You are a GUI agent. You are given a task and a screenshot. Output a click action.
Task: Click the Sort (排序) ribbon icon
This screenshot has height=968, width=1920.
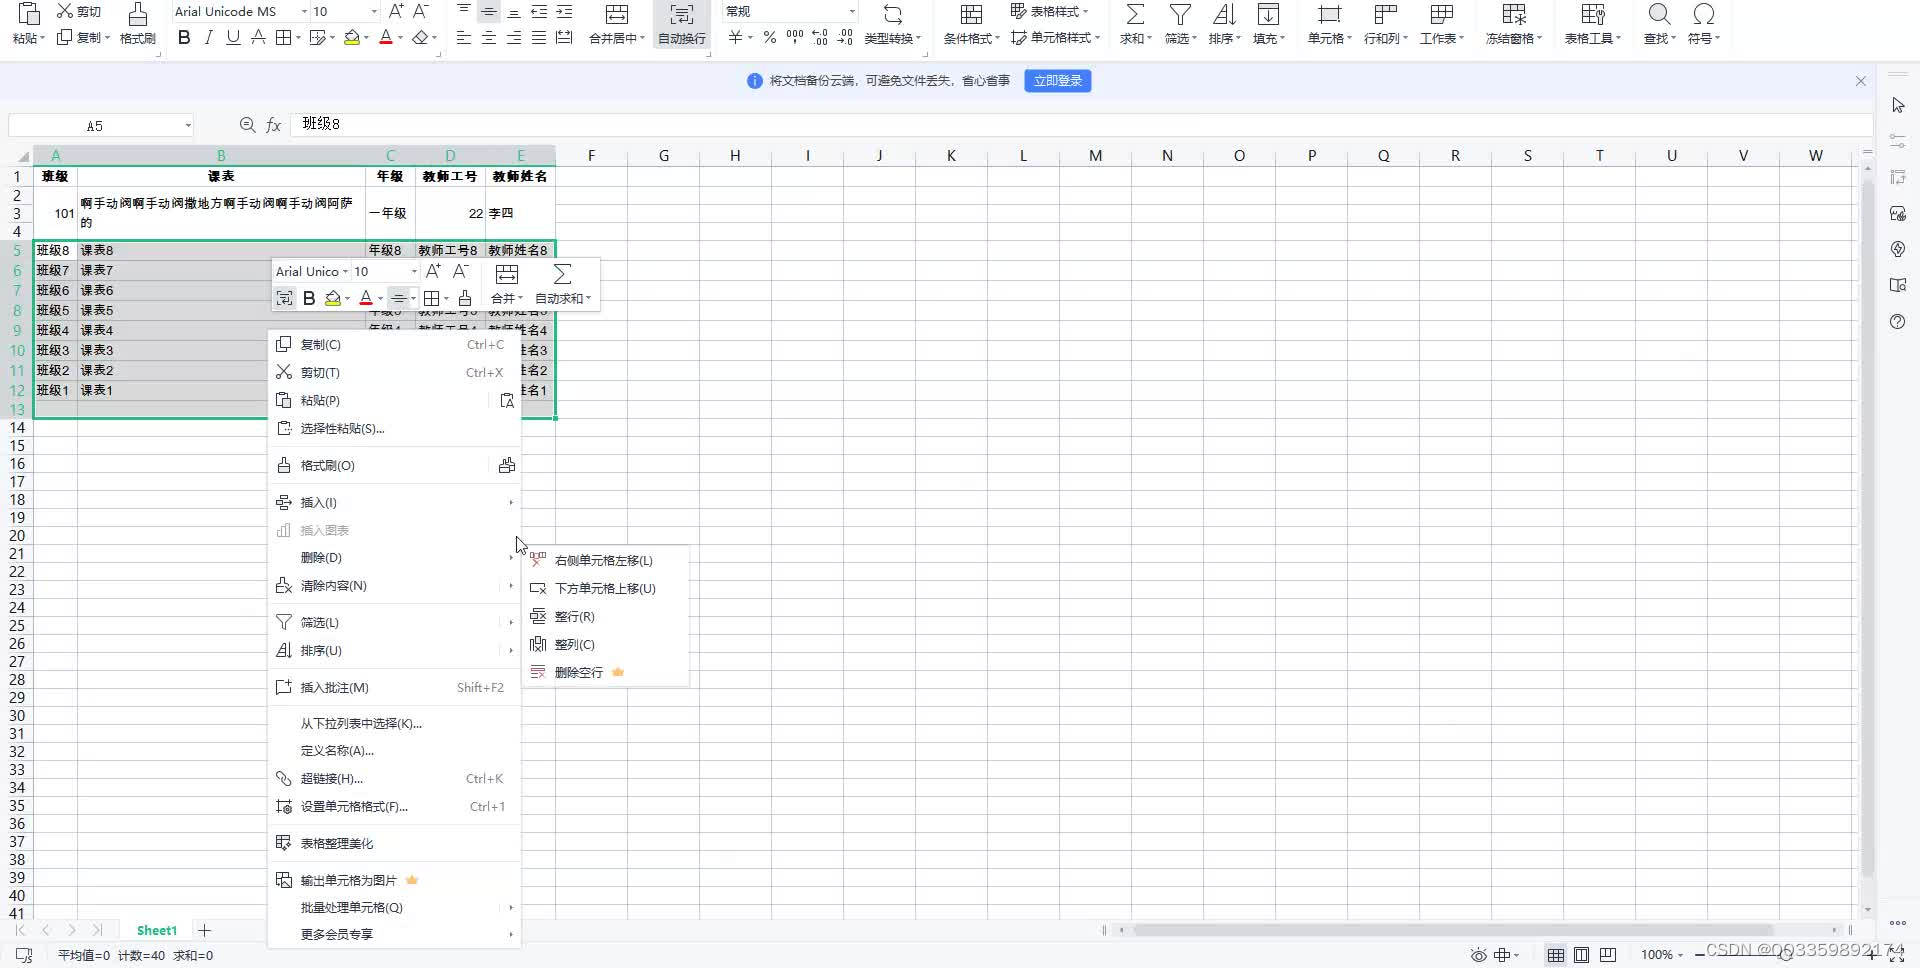[x=1224, y=14]
